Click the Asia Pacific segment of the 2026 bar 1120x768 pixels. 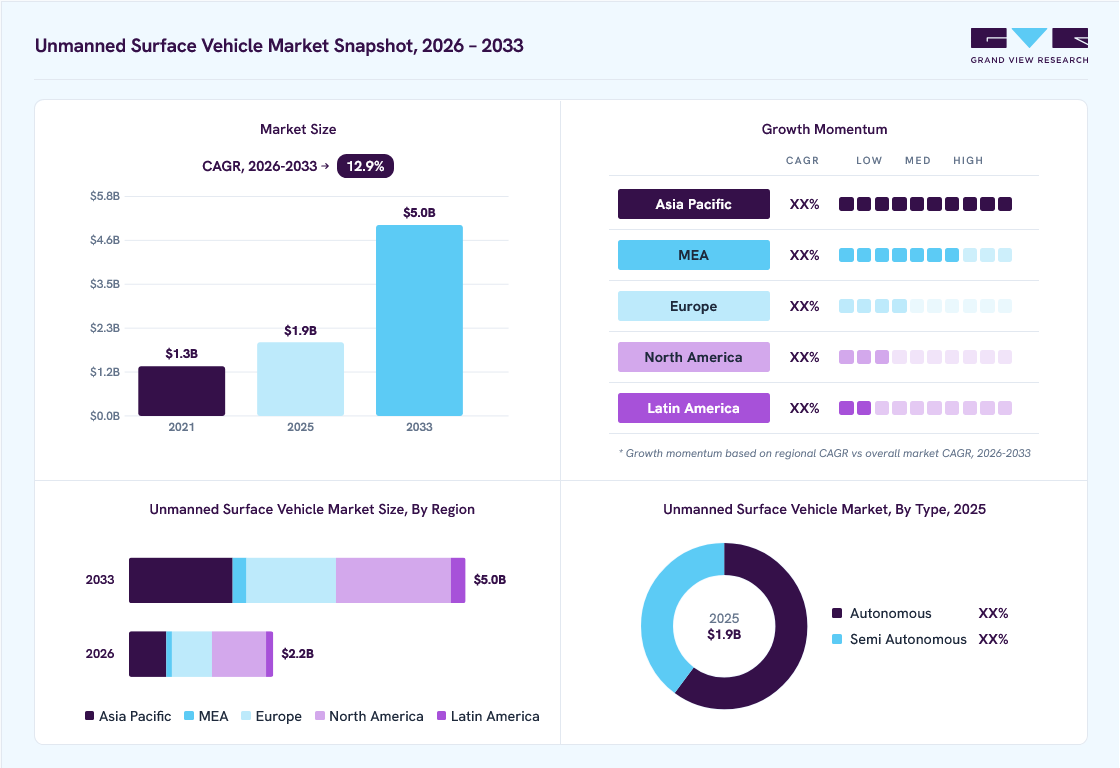(x=148, y=654)
